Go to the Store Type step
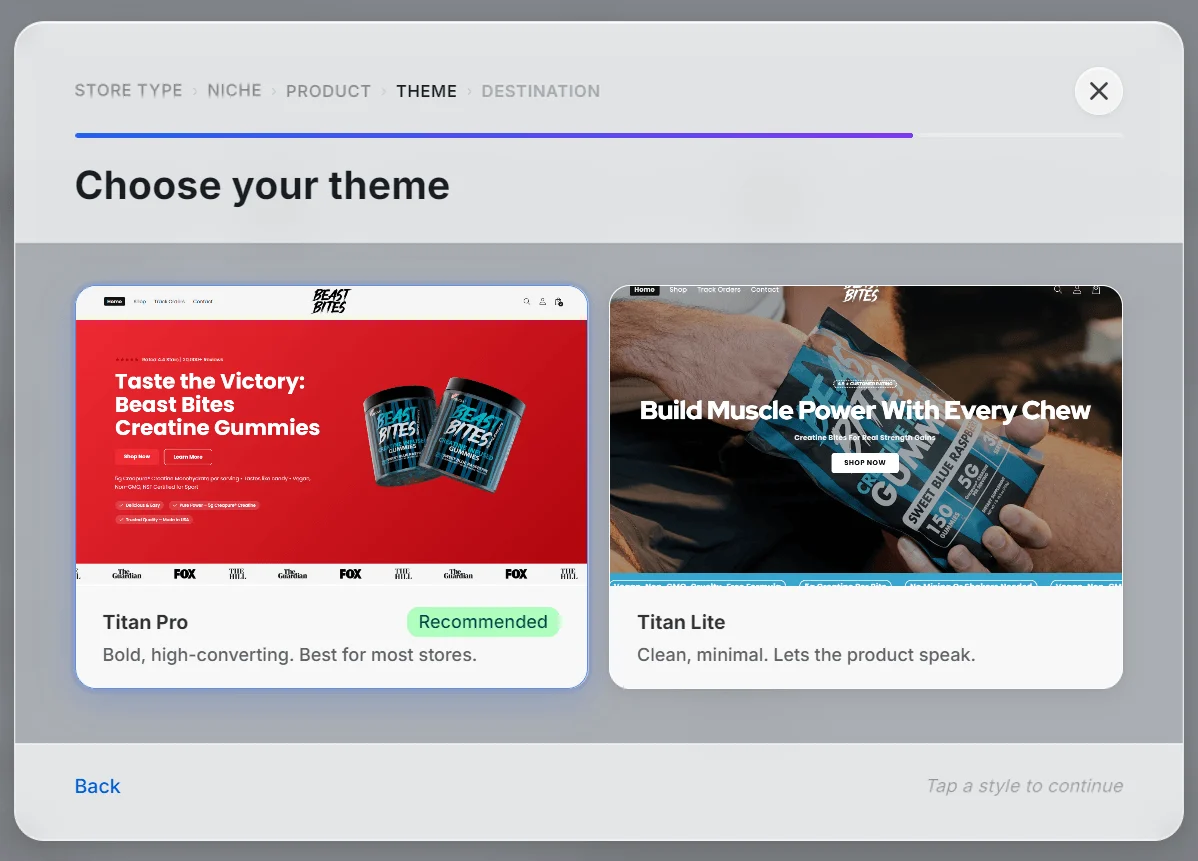1198x861 pixels. (x=128, y=91)
